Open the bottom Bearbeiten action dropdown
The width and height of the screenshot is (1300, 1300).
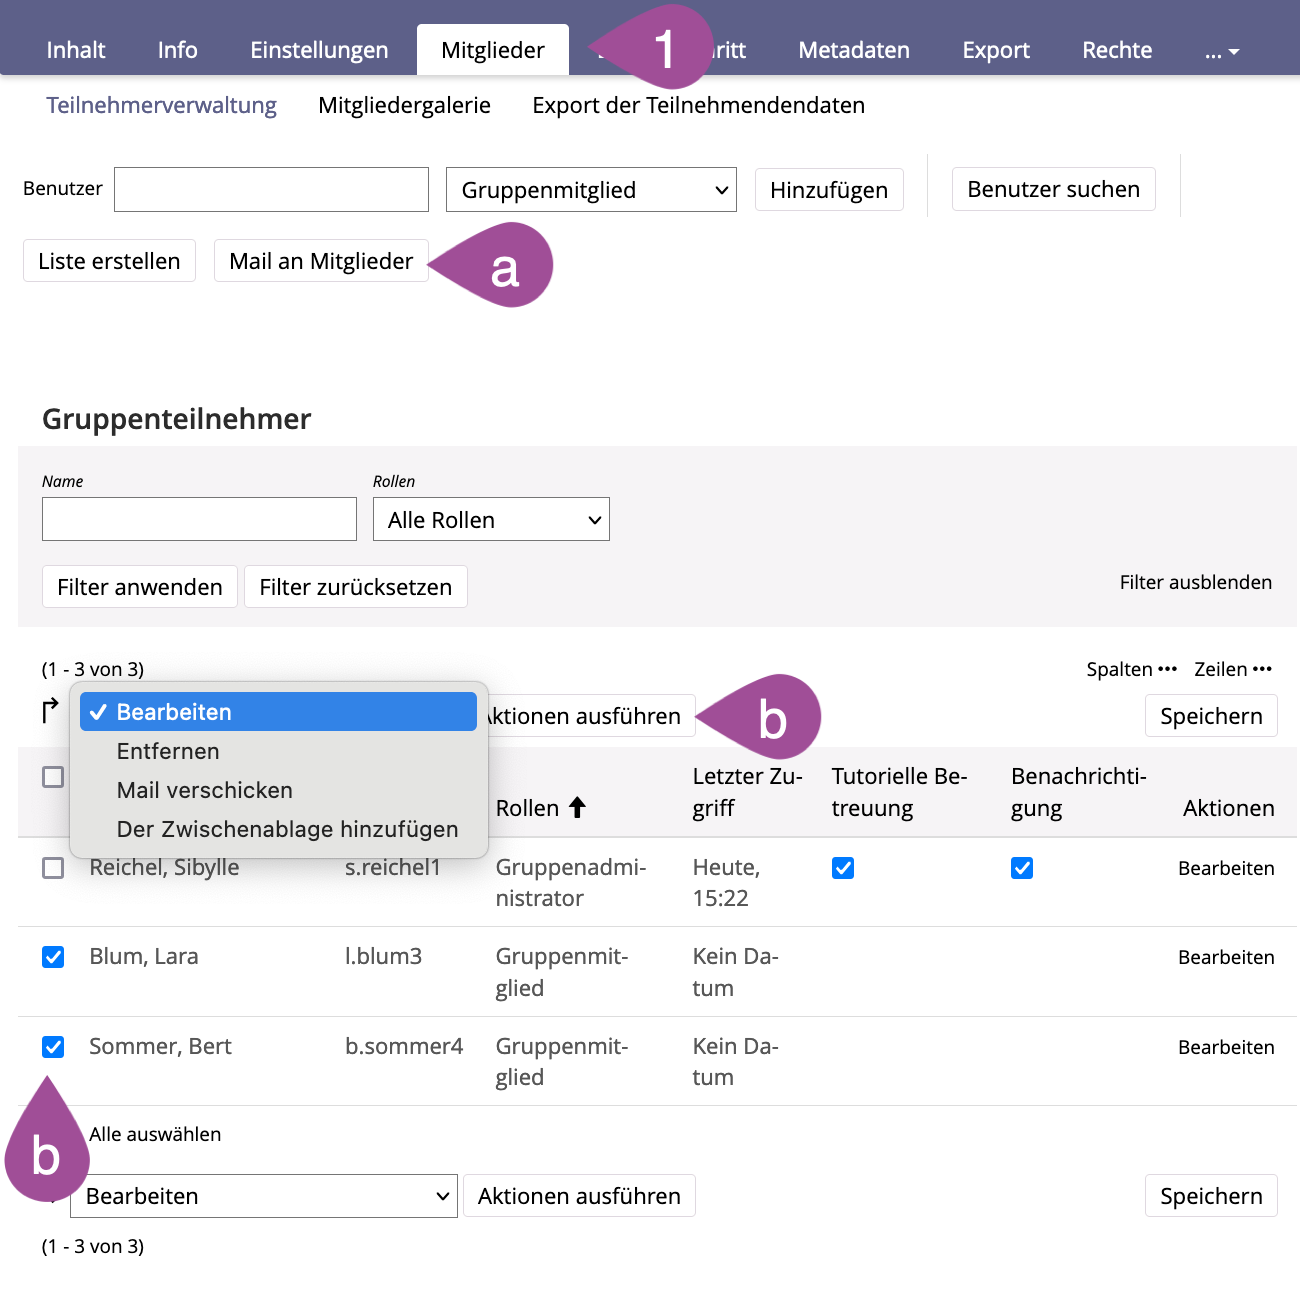click(264, 1196)
